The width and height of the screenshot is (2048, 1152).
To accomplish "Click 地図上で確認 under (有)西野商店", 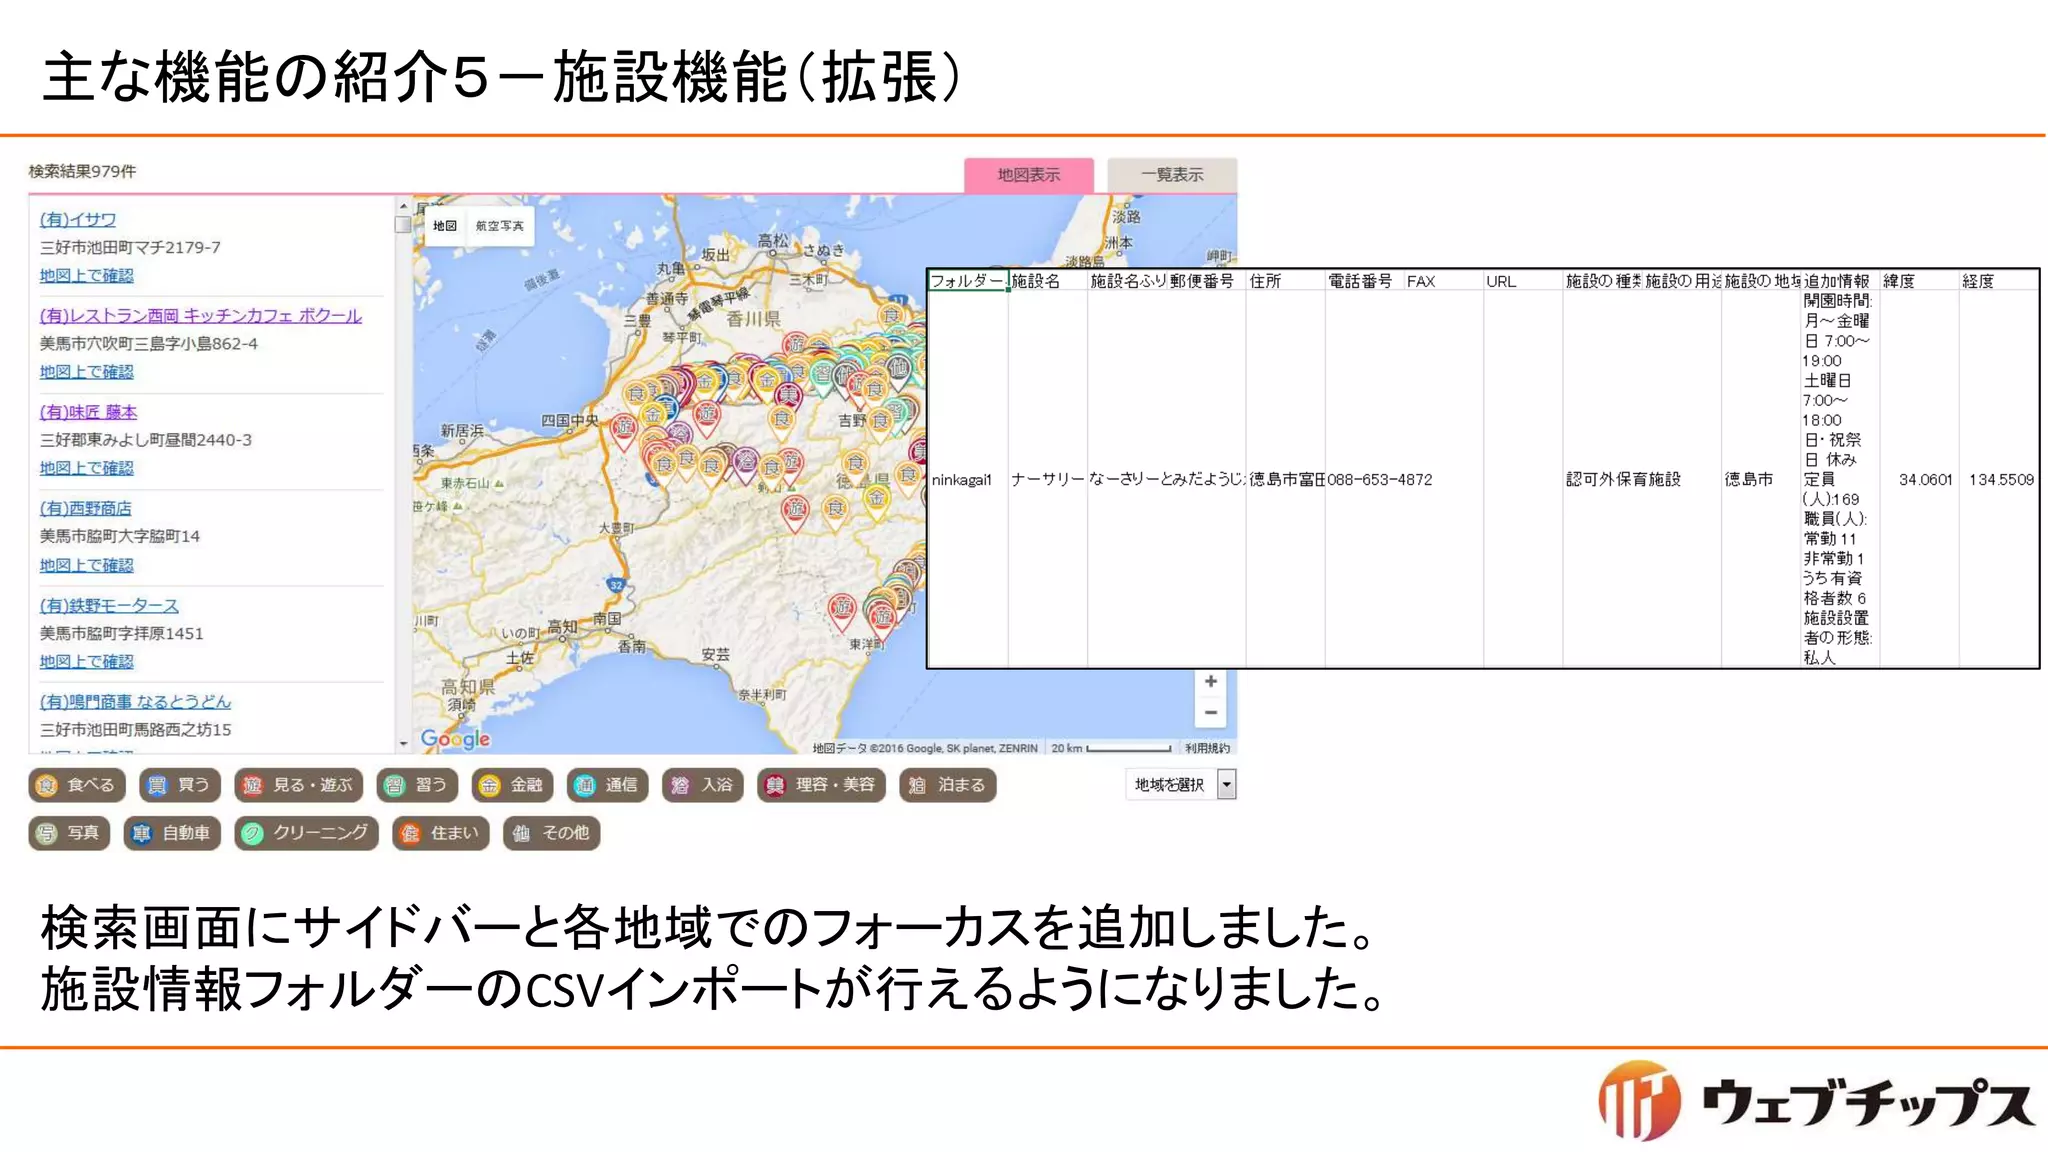I will pos(87,565).
